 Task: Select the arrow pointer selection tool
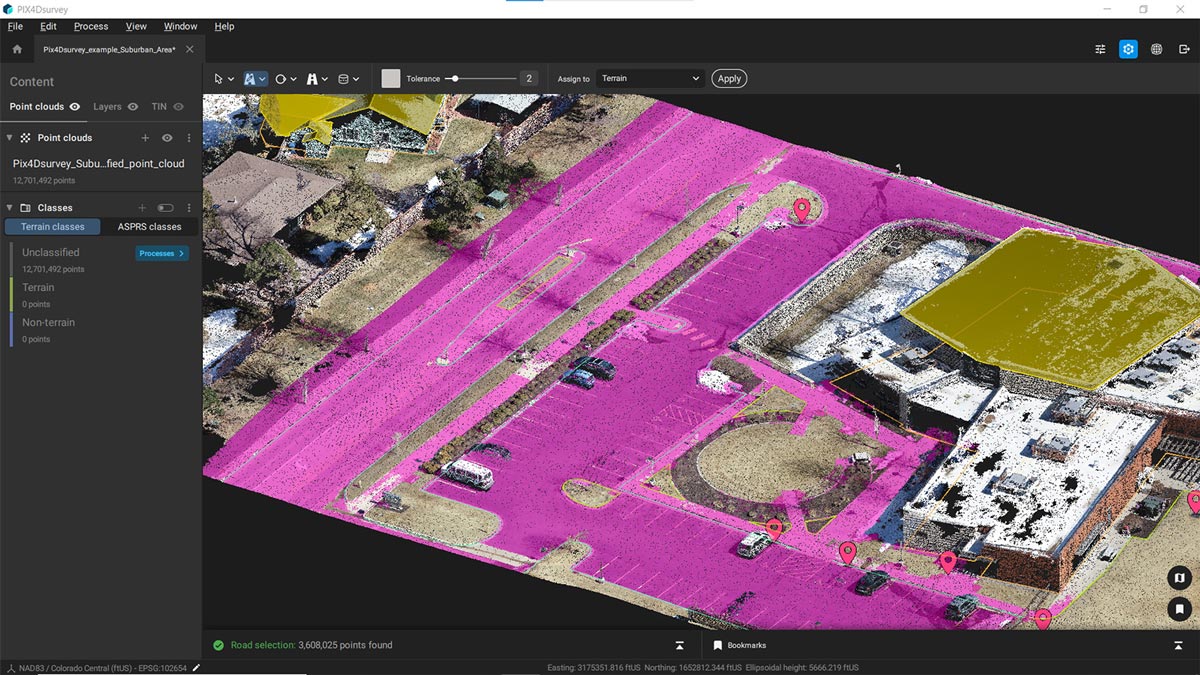(x=219, y=78)
